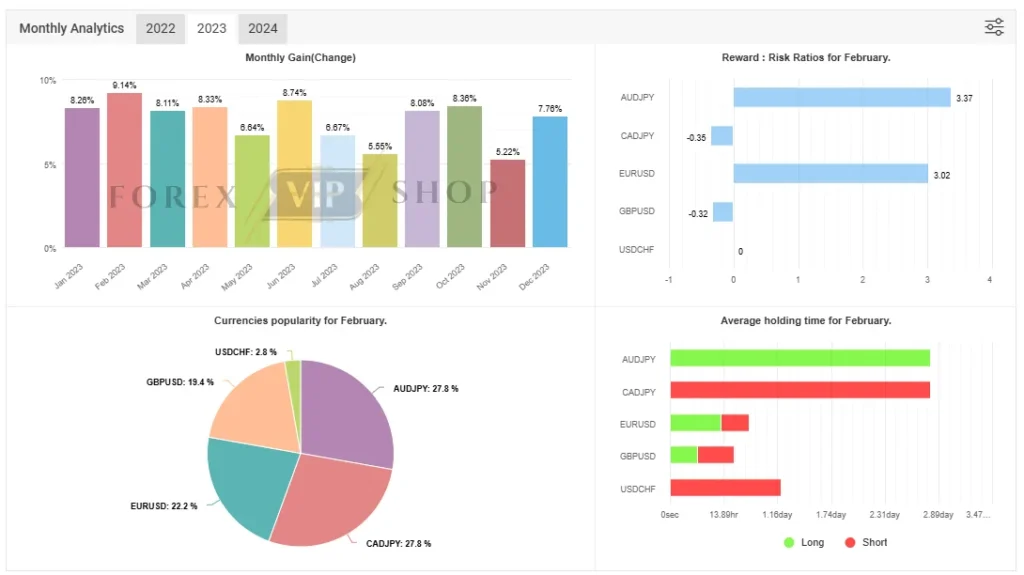Click the CADJPY short holding time bar
Screen dimensions: 1024x575
(x=800, y=390)
